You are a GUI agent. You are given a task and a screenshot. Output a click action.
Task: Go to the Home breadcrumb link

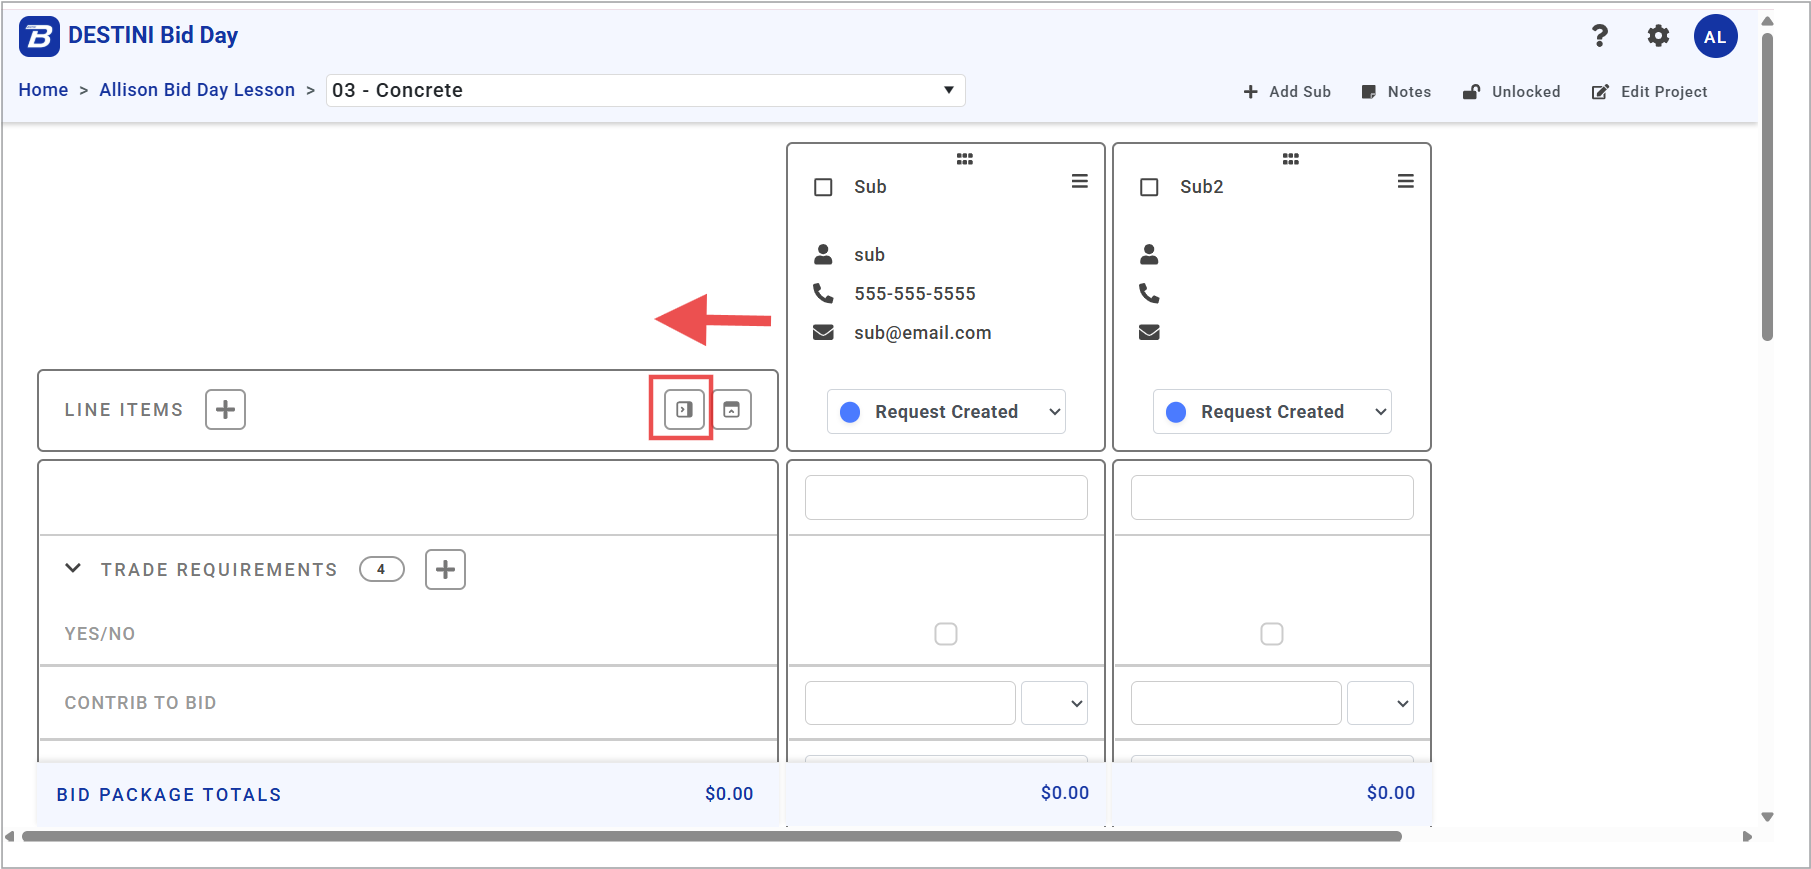[x=43, y=90]
